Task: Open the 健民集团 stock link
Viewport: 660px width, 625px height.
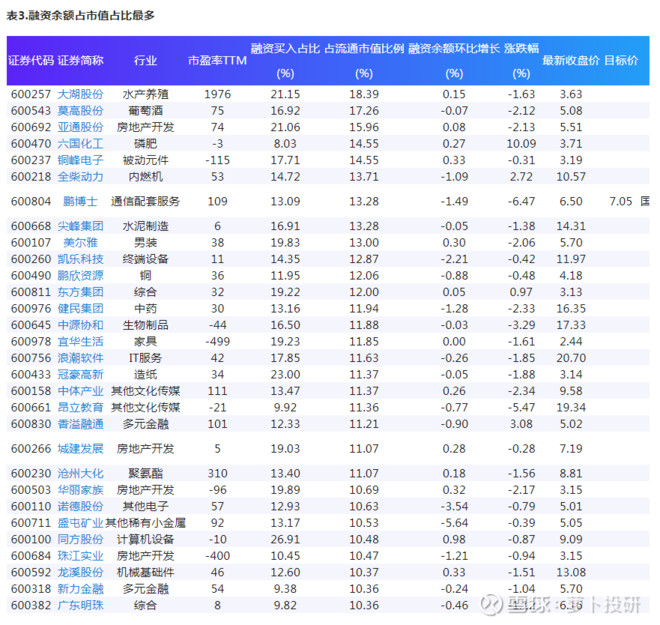Action: [80, 309]
